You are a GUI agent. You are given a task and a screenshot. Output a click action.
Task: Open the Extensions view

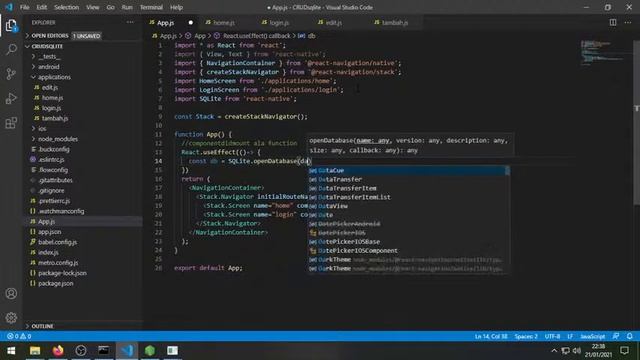click(11, 123)
